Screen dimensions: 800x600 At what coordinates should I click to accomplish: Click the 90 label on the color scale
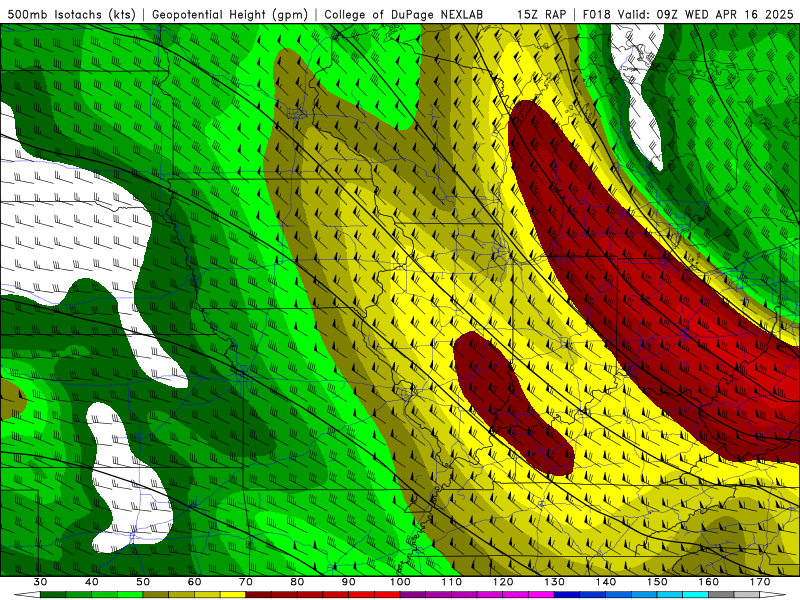click(x=348, y=582)
